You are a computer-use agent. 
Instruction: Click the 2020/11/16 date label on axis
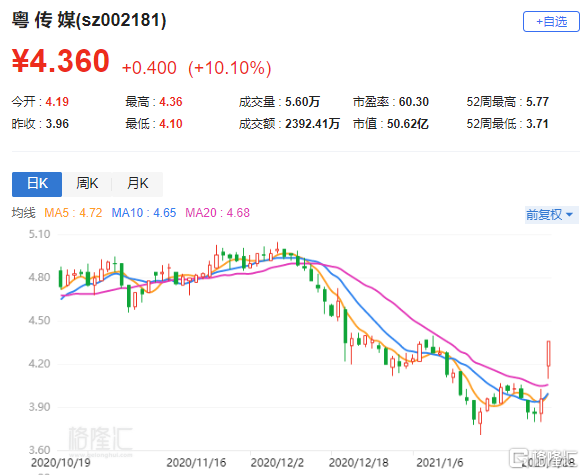pos(196,463)
